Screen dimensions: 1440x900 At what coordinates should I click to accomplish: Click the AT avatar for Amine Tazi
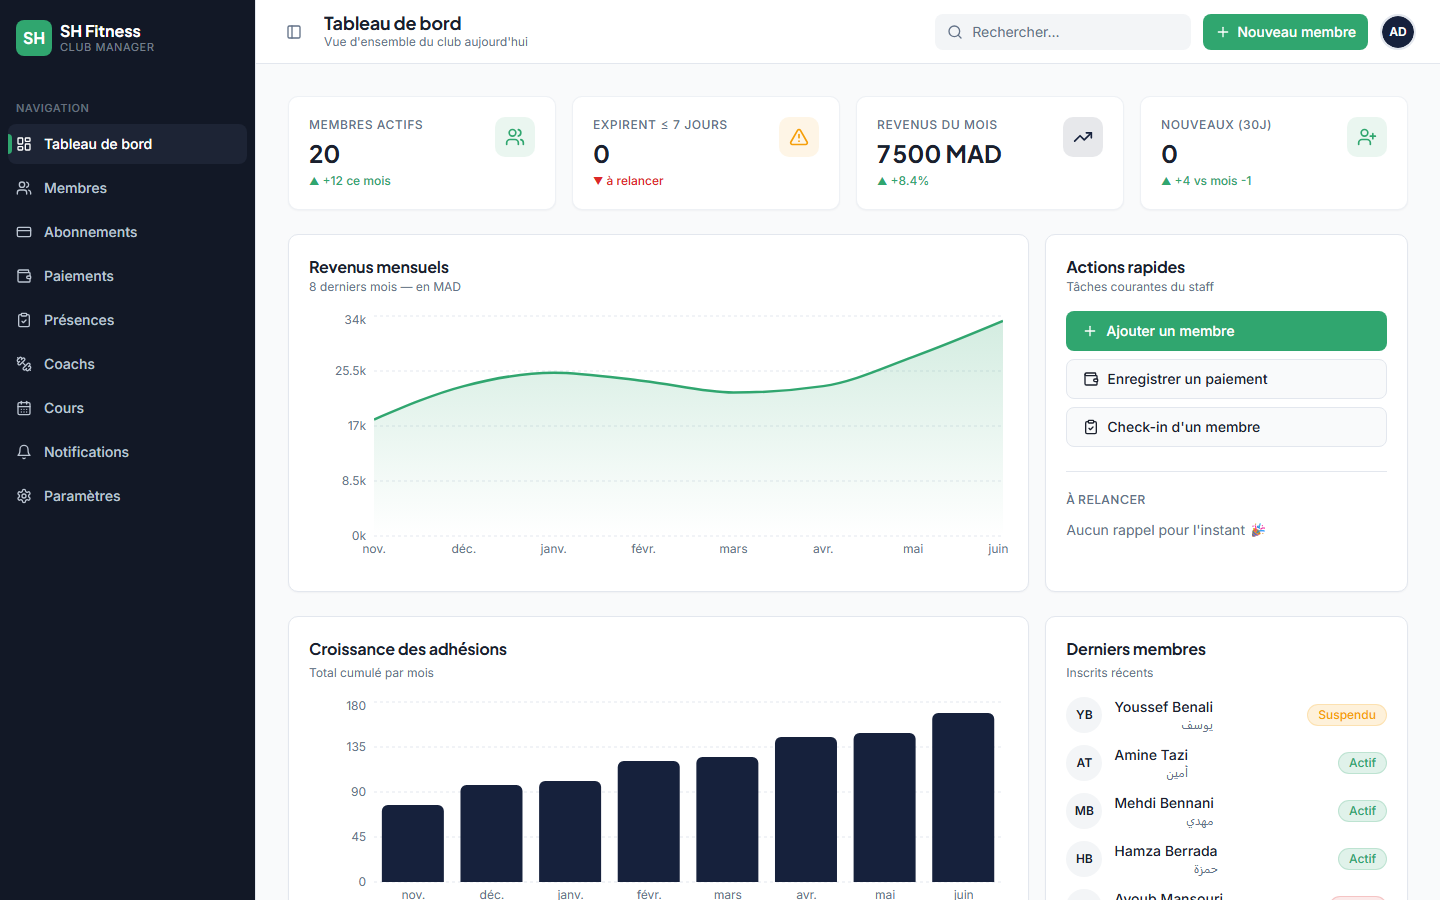pyautogui.click(x=1084, y=763)
